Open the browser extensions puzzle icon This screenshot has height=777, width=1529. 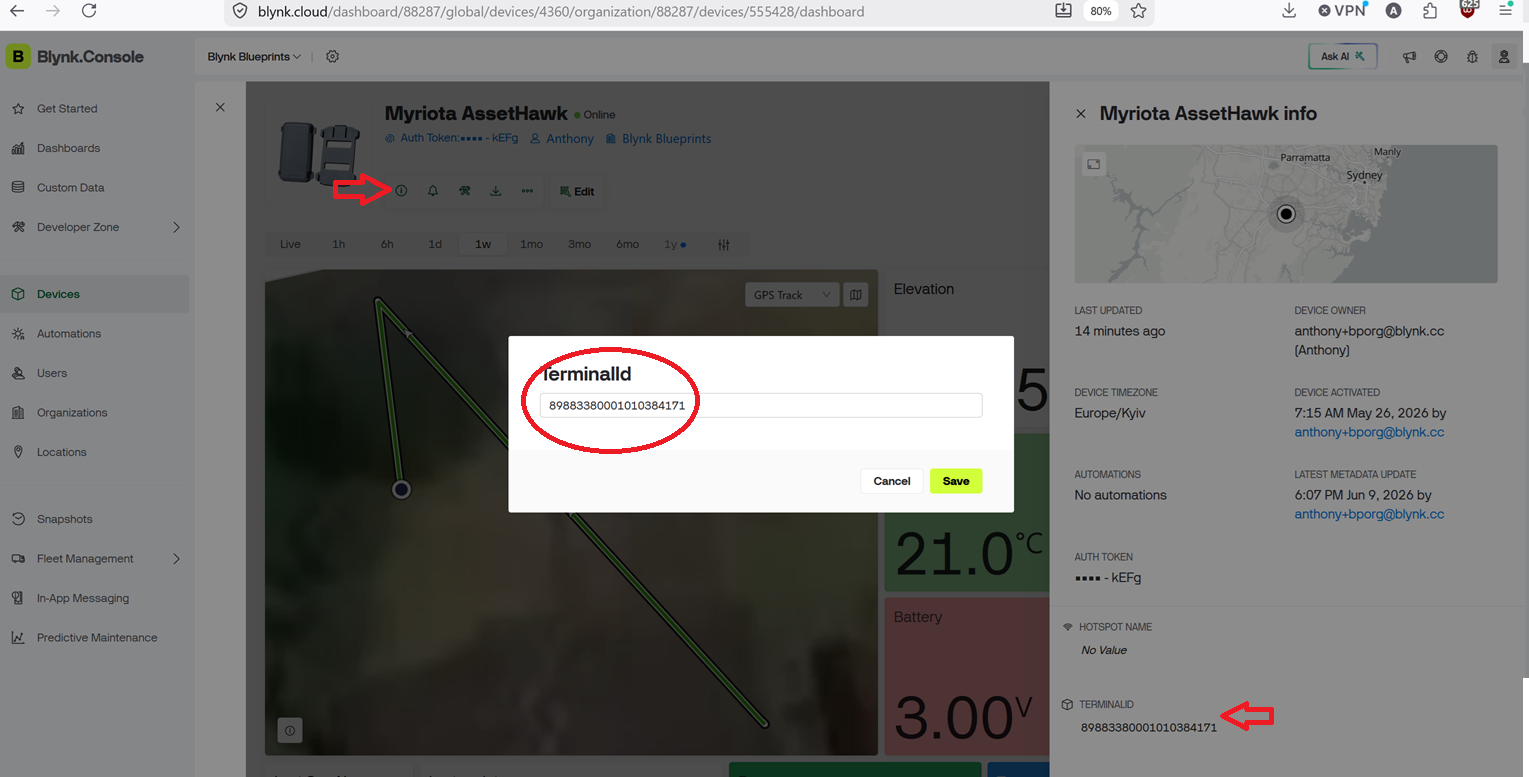1430,11
